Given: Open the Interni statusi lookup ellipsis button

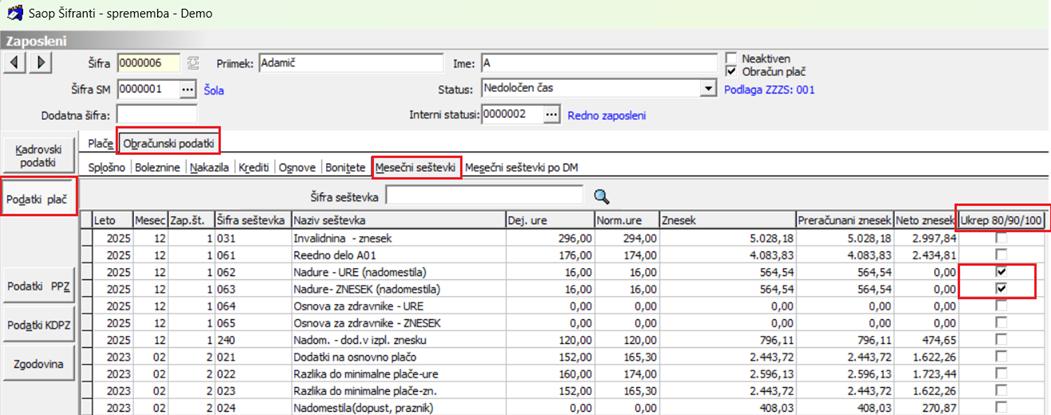Looking at the screenshot, I should (551, 115).
